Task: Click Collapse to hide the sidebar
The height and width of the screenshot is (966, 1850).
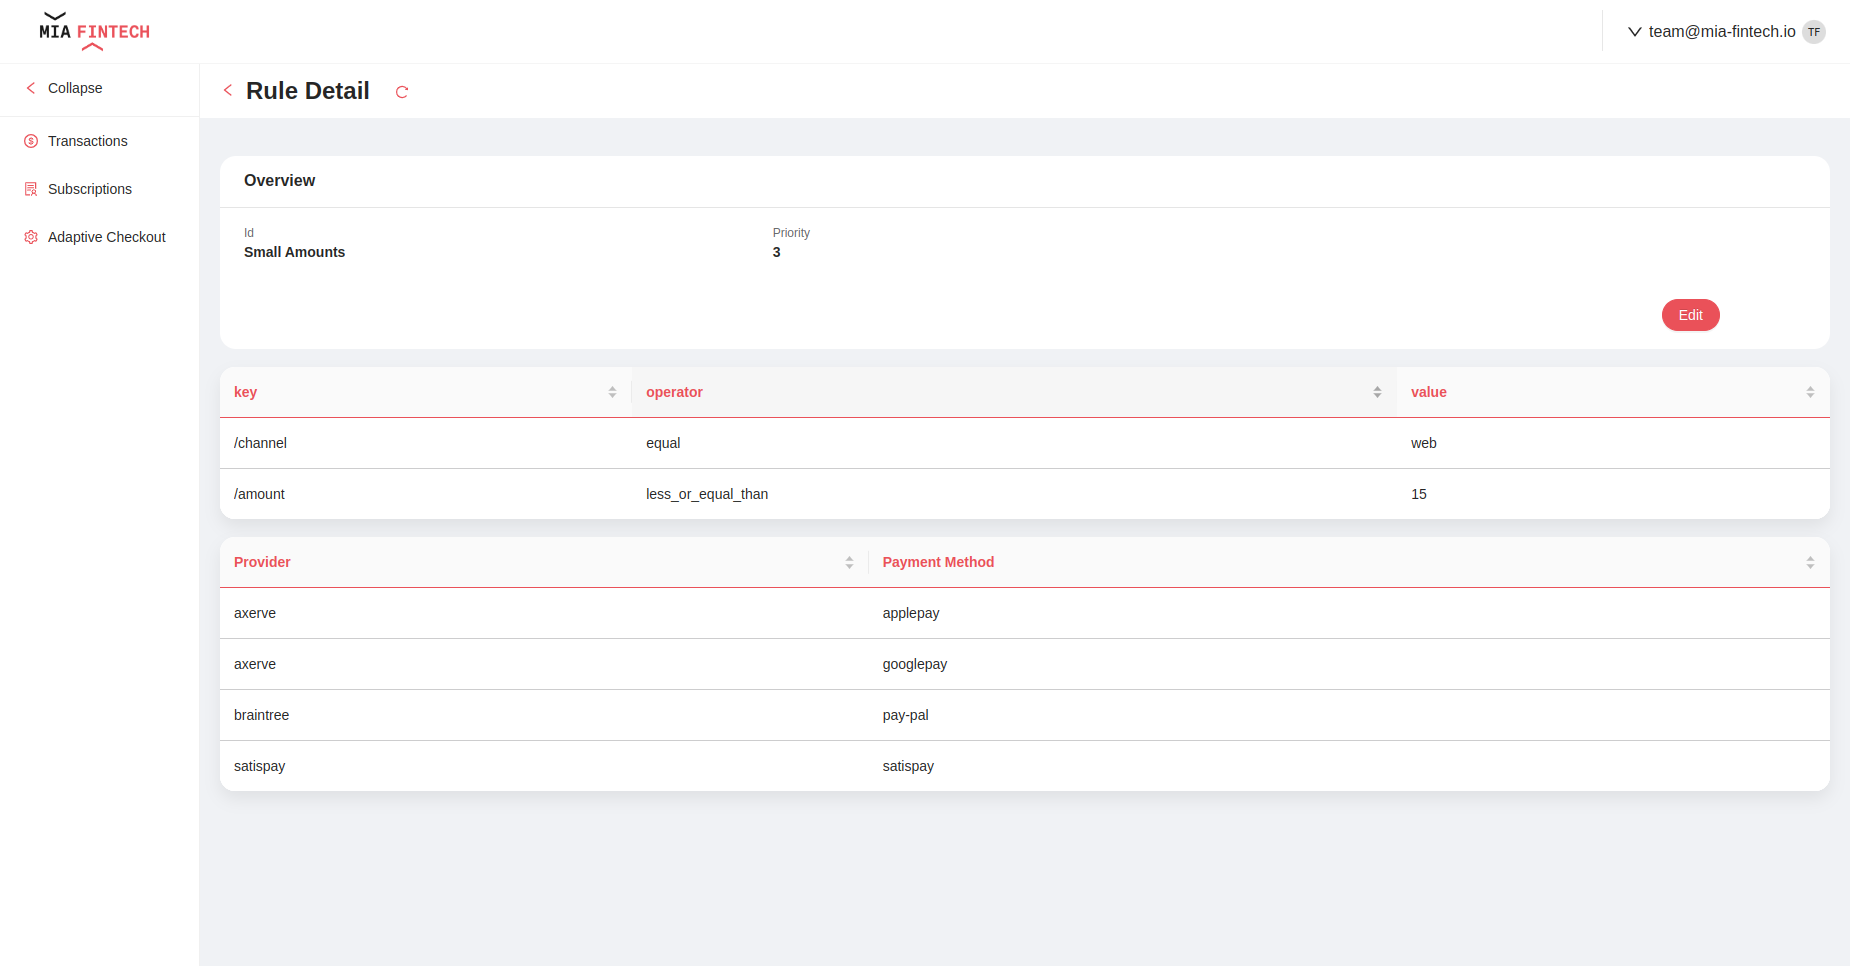Action: click(x=75, y=88)
